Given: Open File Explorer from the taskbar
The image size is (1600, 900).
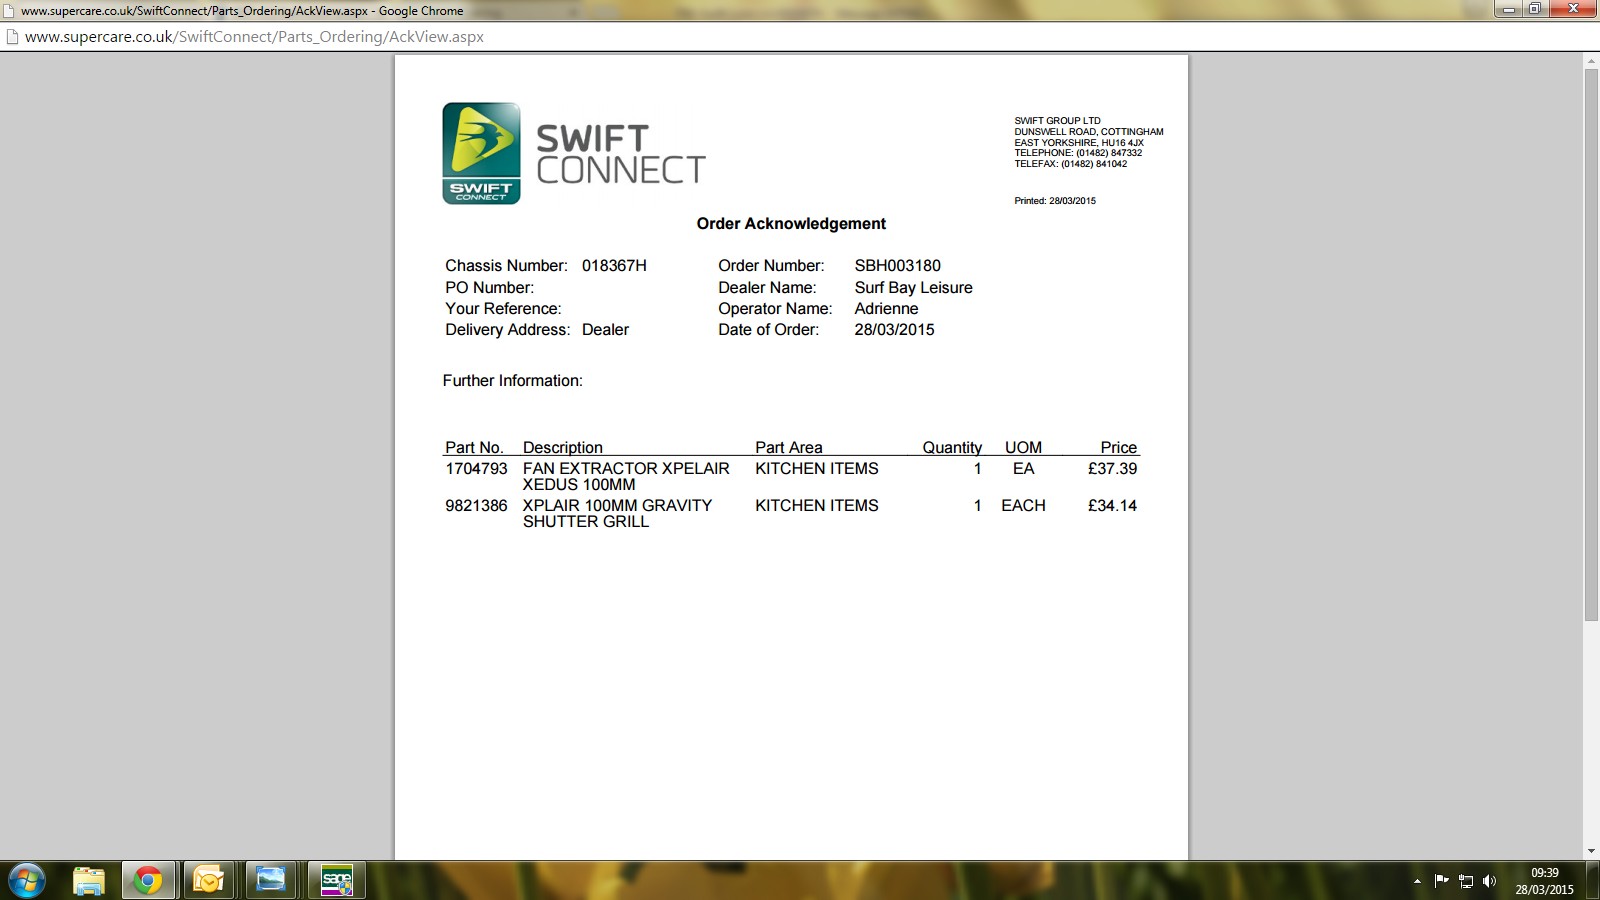Looking at the screenshot, I should 89,880.
